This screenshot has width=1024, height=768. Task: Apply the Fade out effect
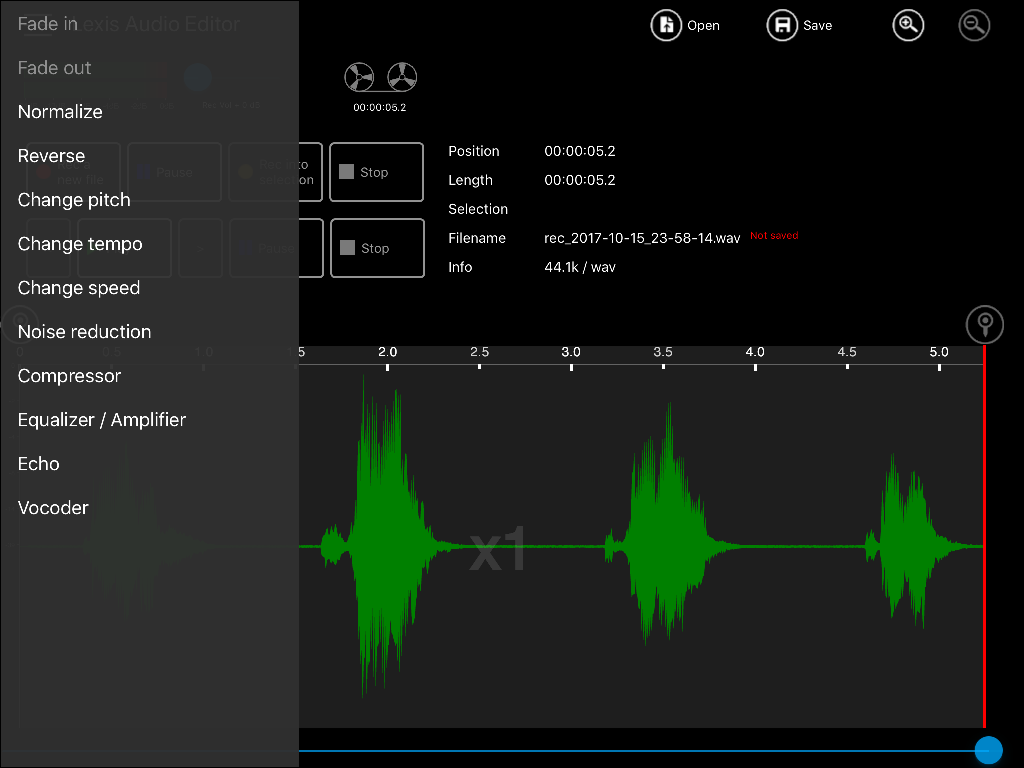[54, 68]
